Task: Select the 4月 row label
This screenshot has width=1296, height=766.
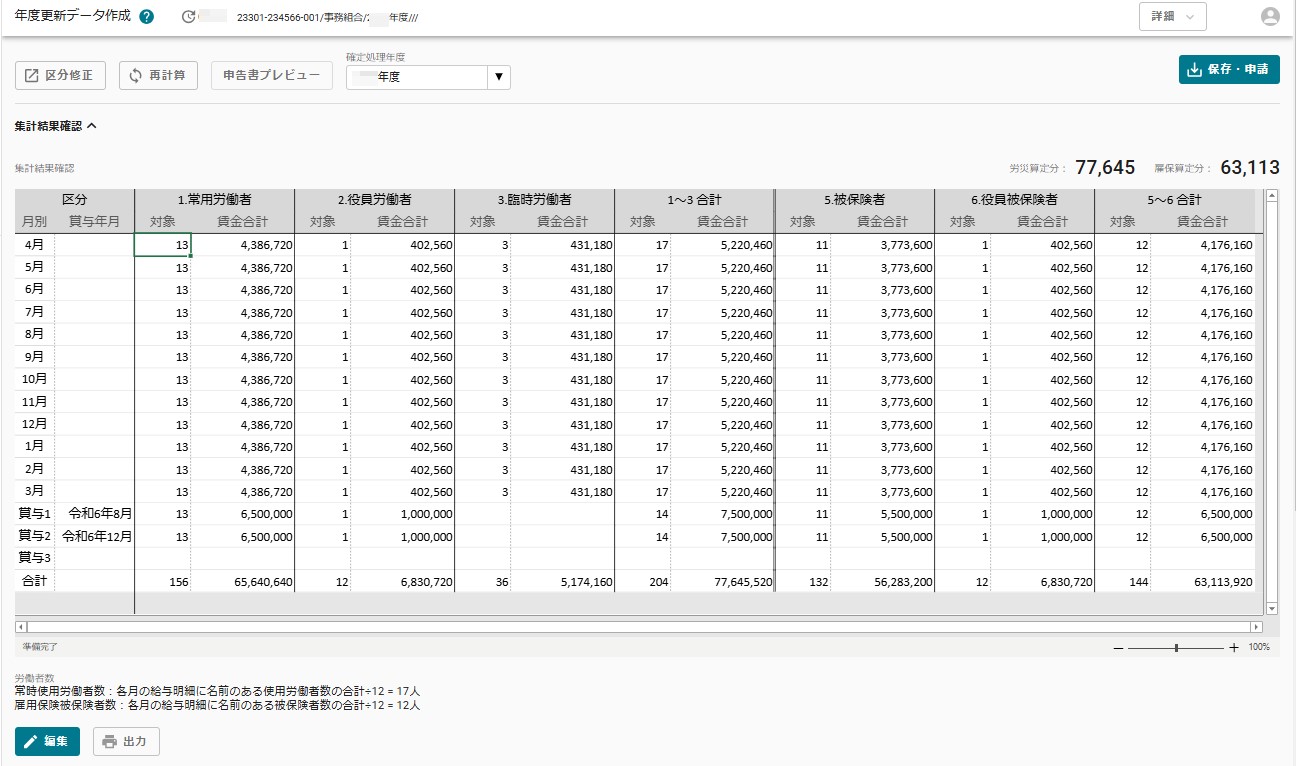Action: (x=35, y=245)
